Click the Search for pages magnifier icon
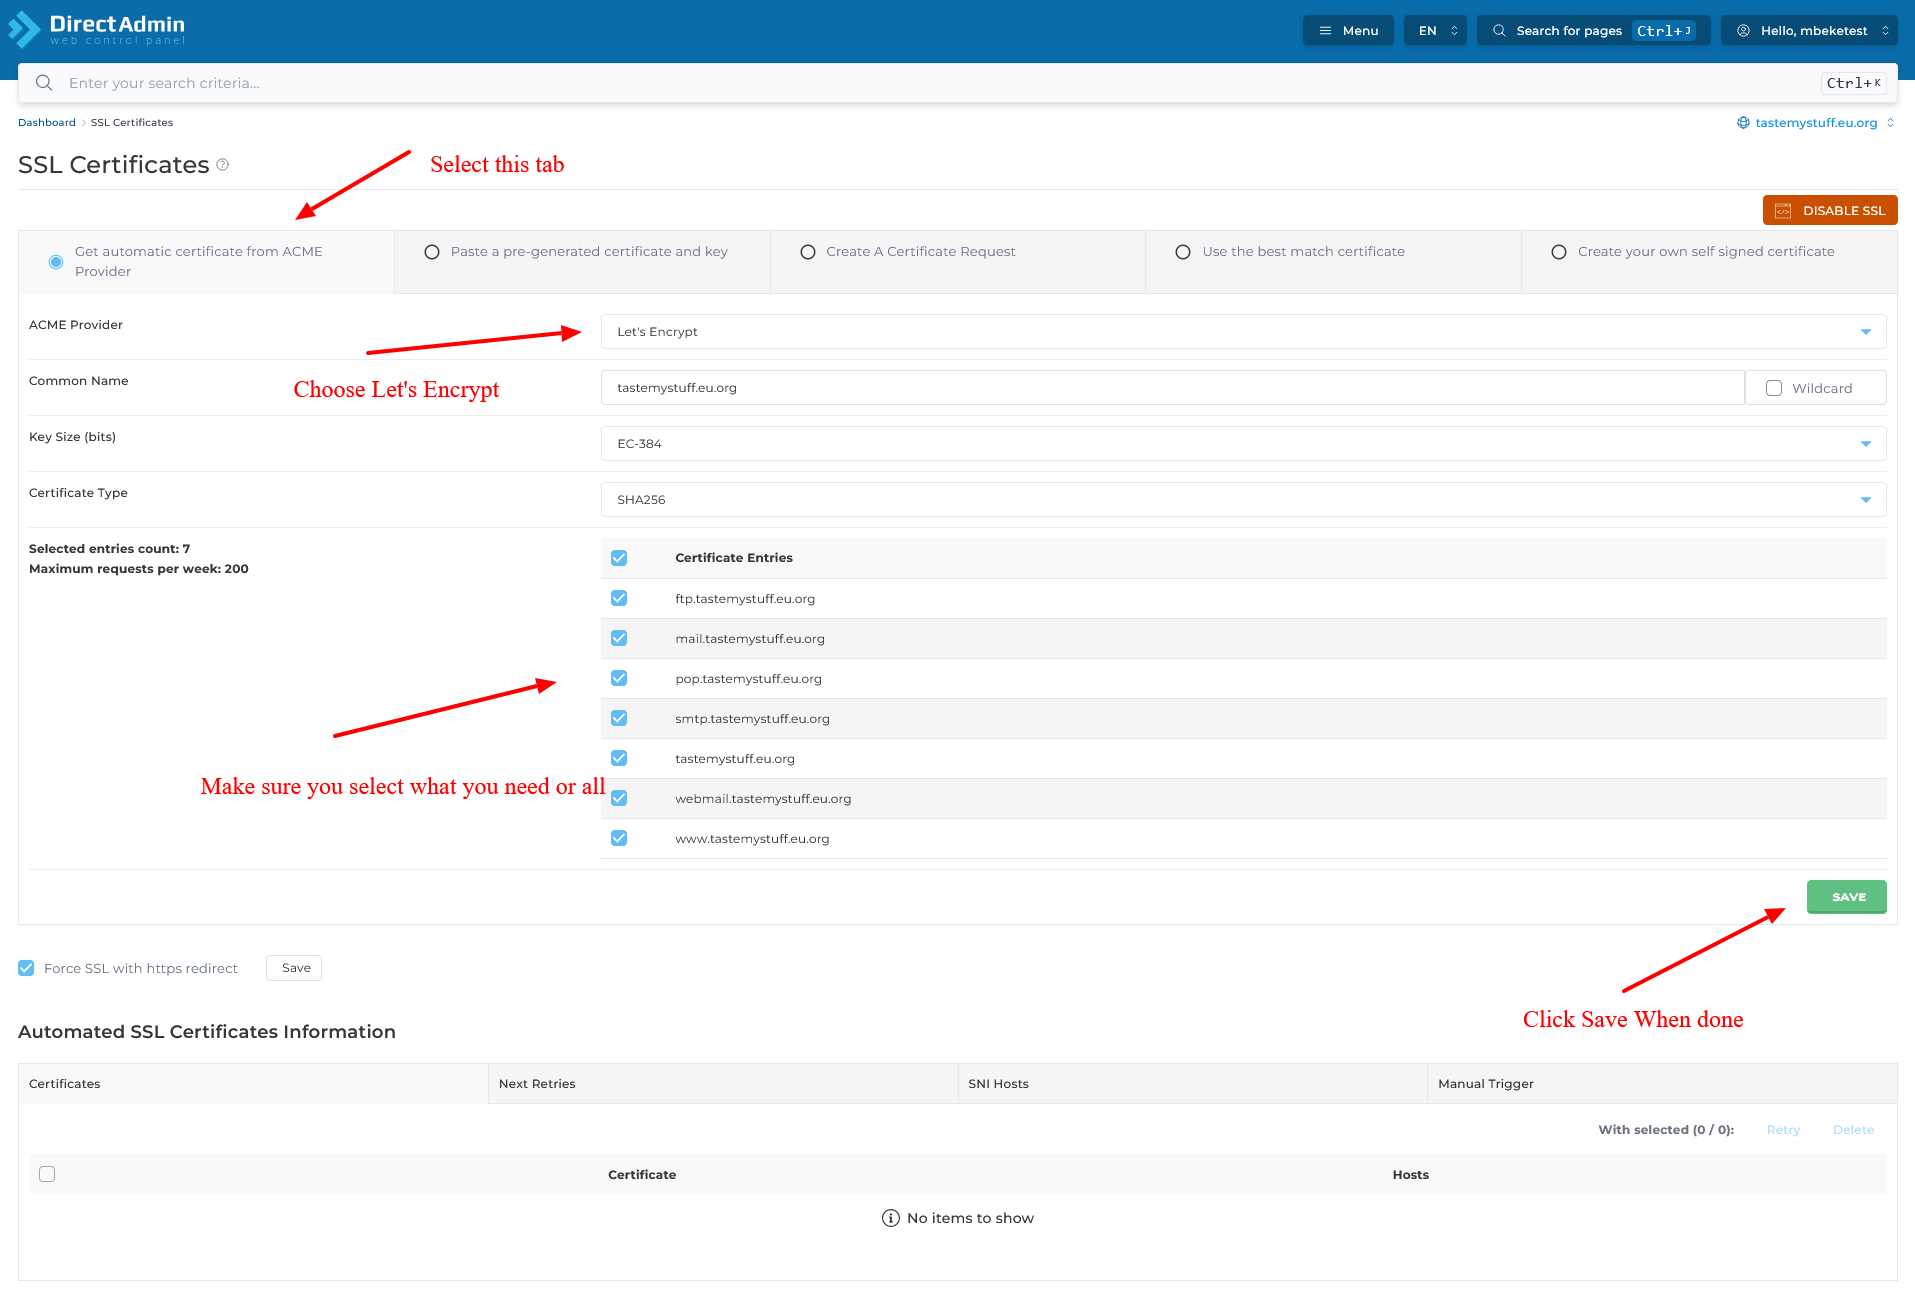The width and height of the screenshot is (1915, 1301). [x=1499, y=31]
